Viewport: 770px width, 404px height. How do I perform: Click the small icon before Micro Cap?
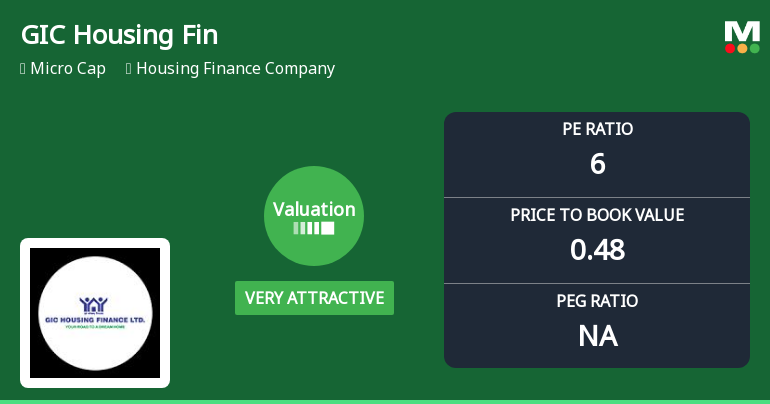(x=23, y=69)
